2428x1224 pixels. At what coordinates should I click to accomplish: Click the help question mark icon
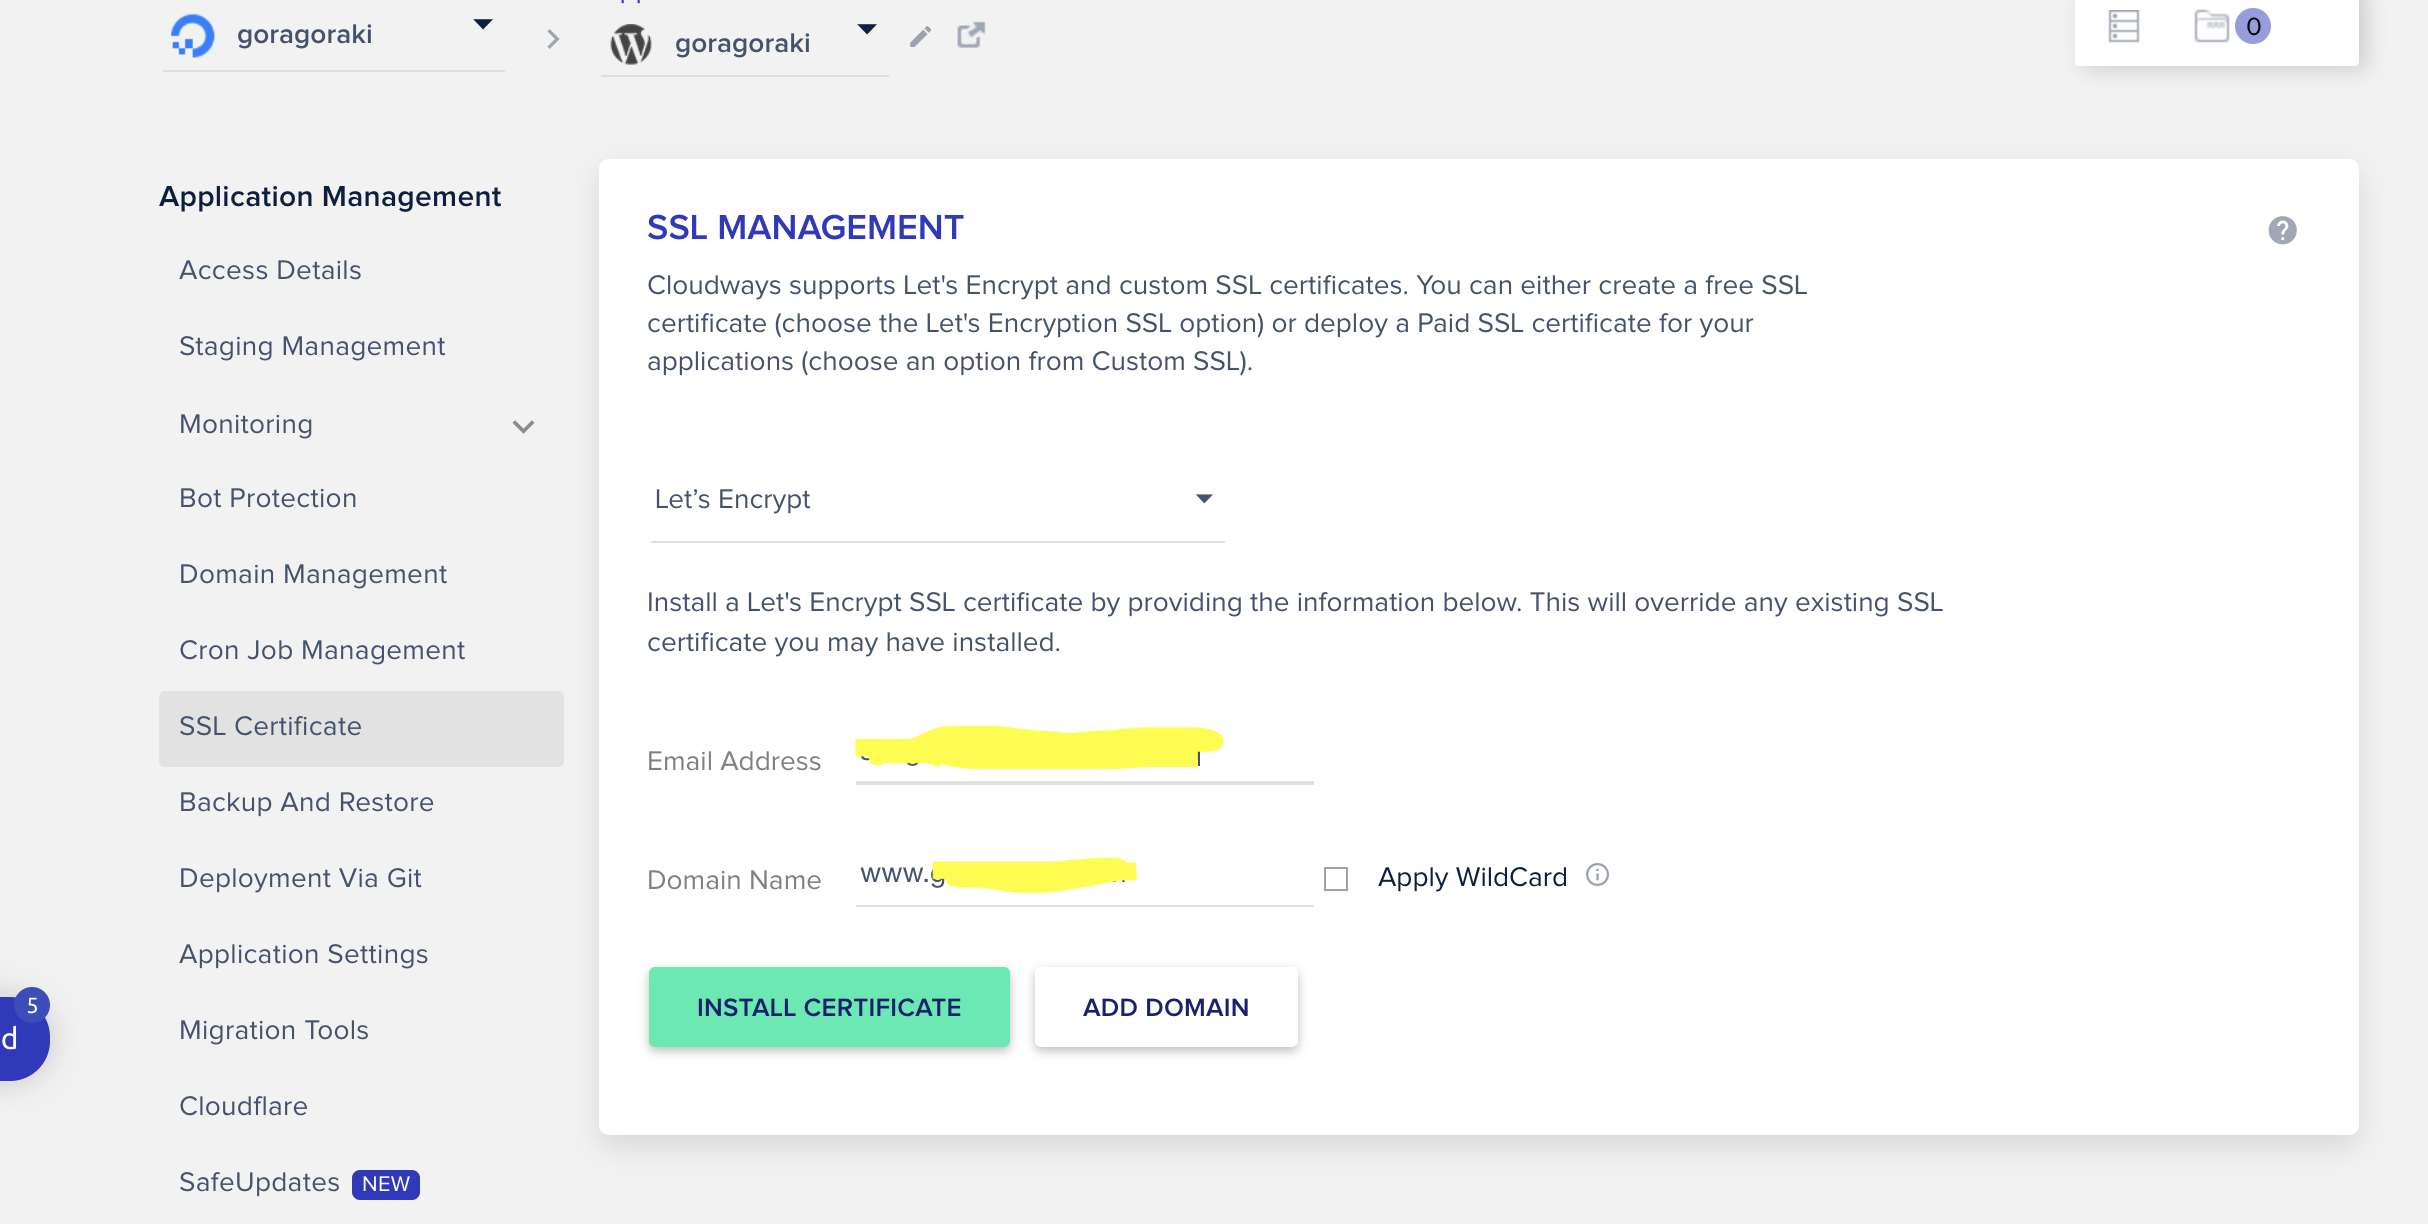(x=2281, y=231)
